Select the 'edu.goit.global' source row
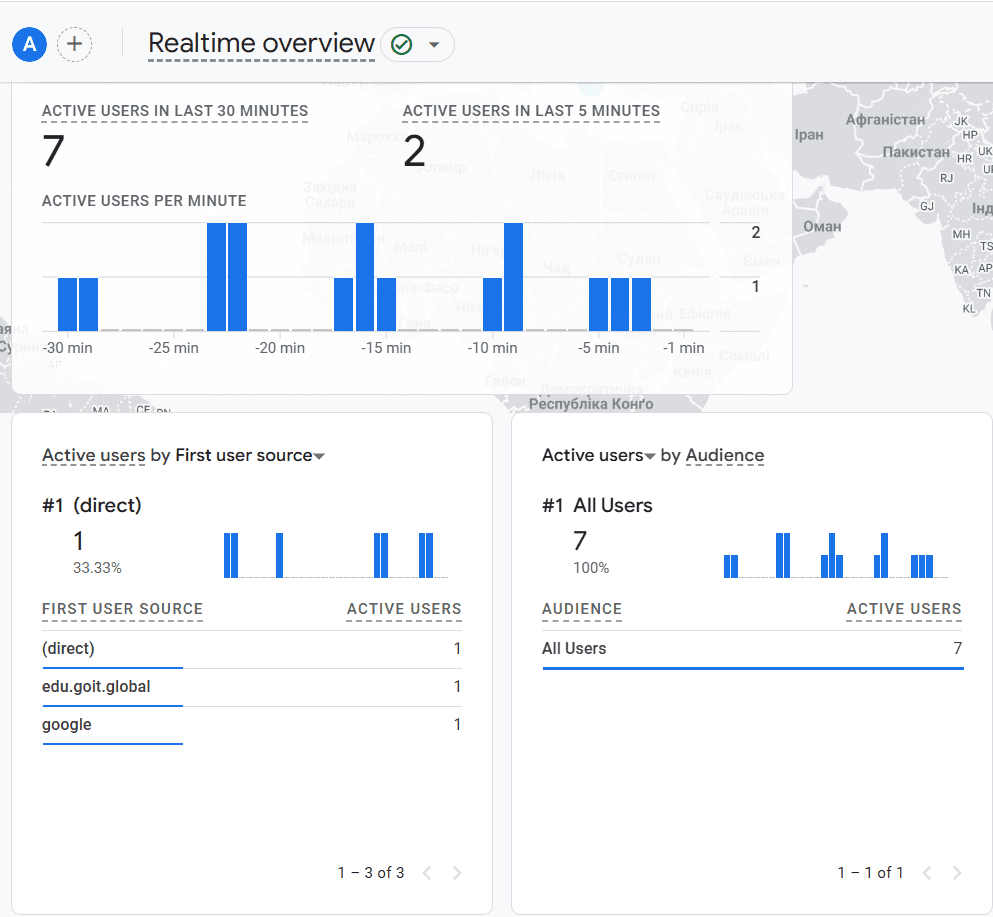 (251, 687)
